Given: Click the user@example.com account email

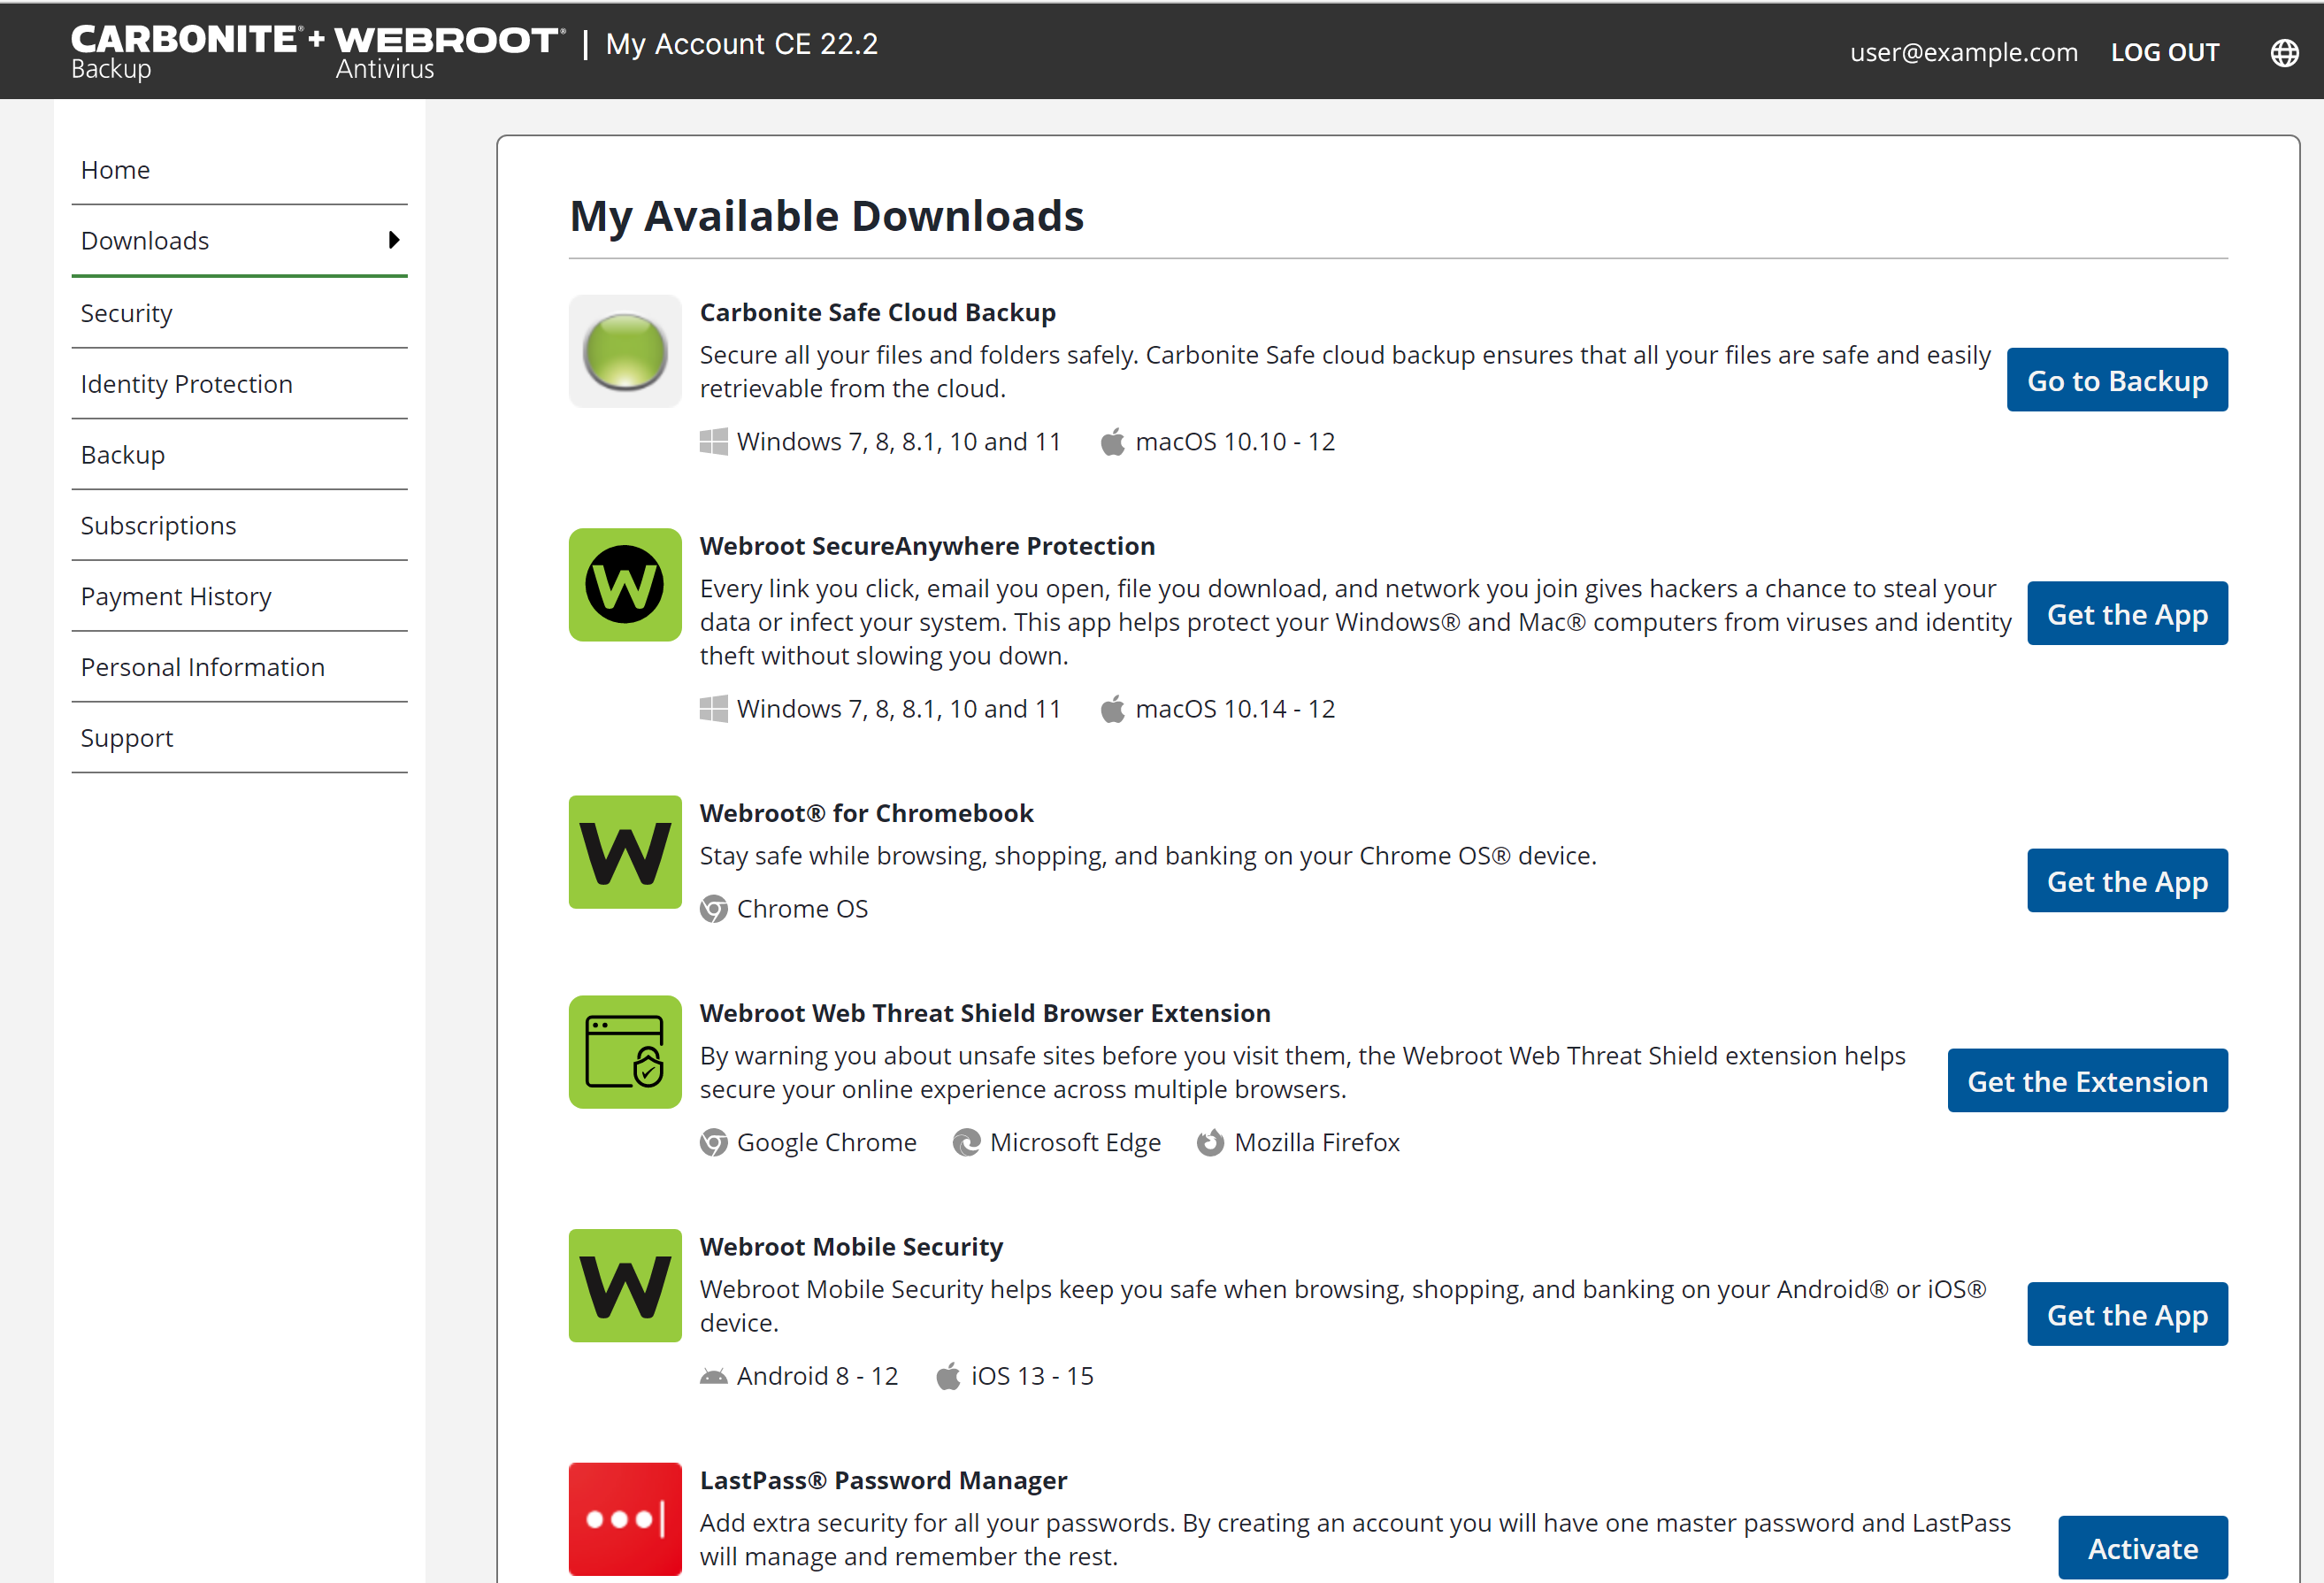Looking at the screenshot, I should point(1963,52).
